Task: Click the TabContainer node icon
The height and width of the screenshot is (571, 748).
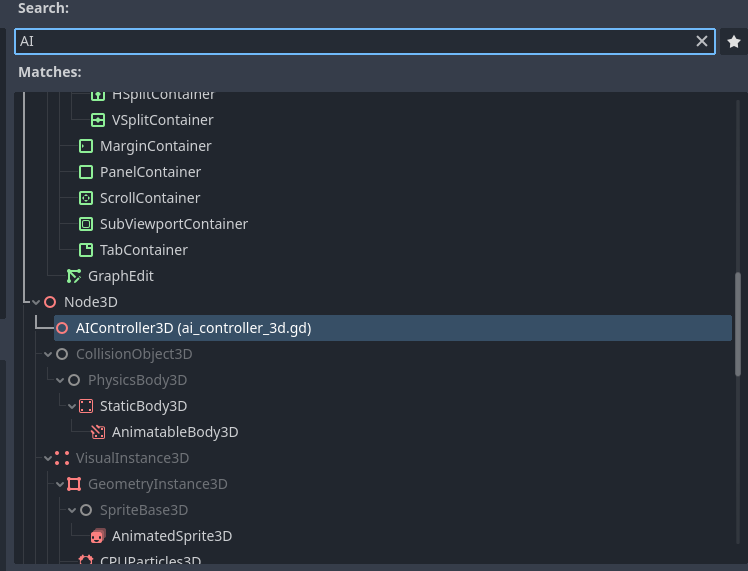Action: click(x=86, y=250)
